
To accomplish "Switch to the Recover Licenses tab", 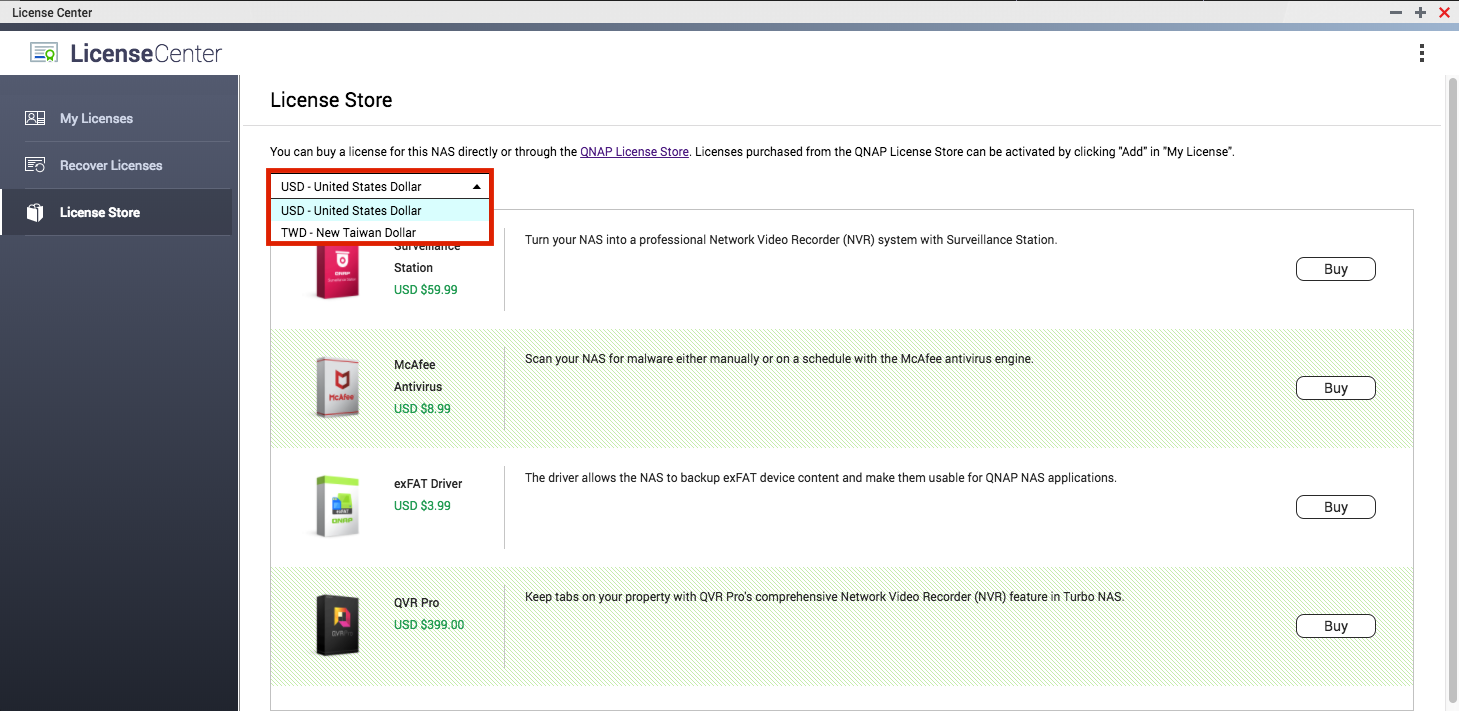I will pos(116,165).
